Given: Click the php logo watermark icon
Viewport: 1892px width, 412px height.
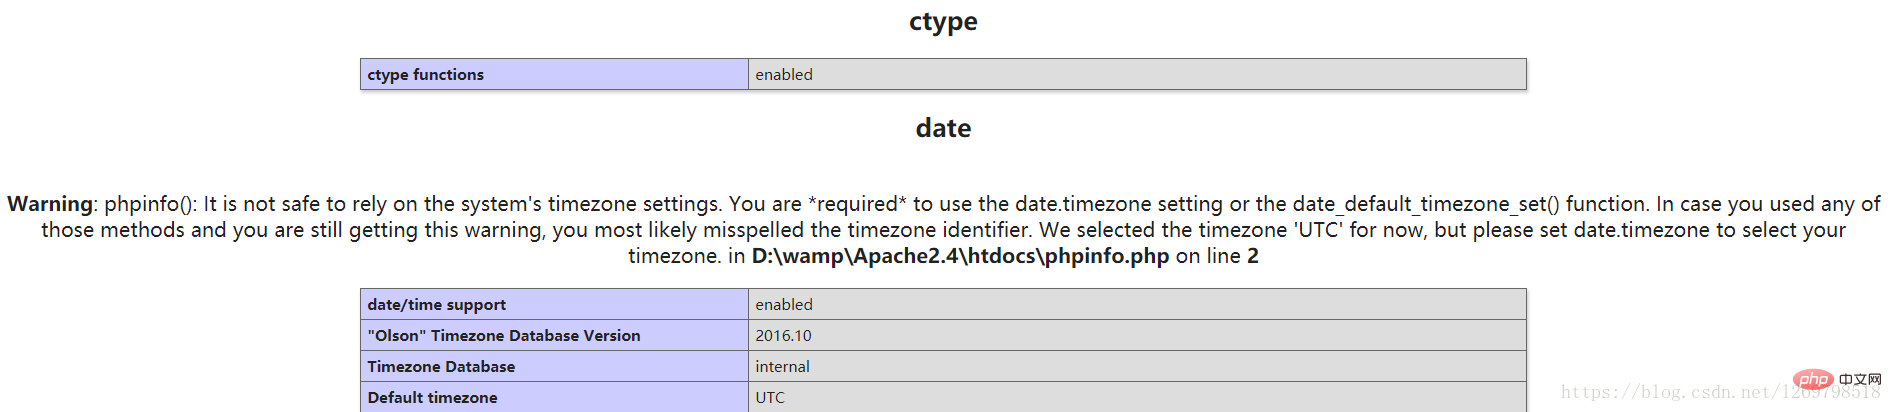Looking at the screenshot, I should (x=1813, y=379).
